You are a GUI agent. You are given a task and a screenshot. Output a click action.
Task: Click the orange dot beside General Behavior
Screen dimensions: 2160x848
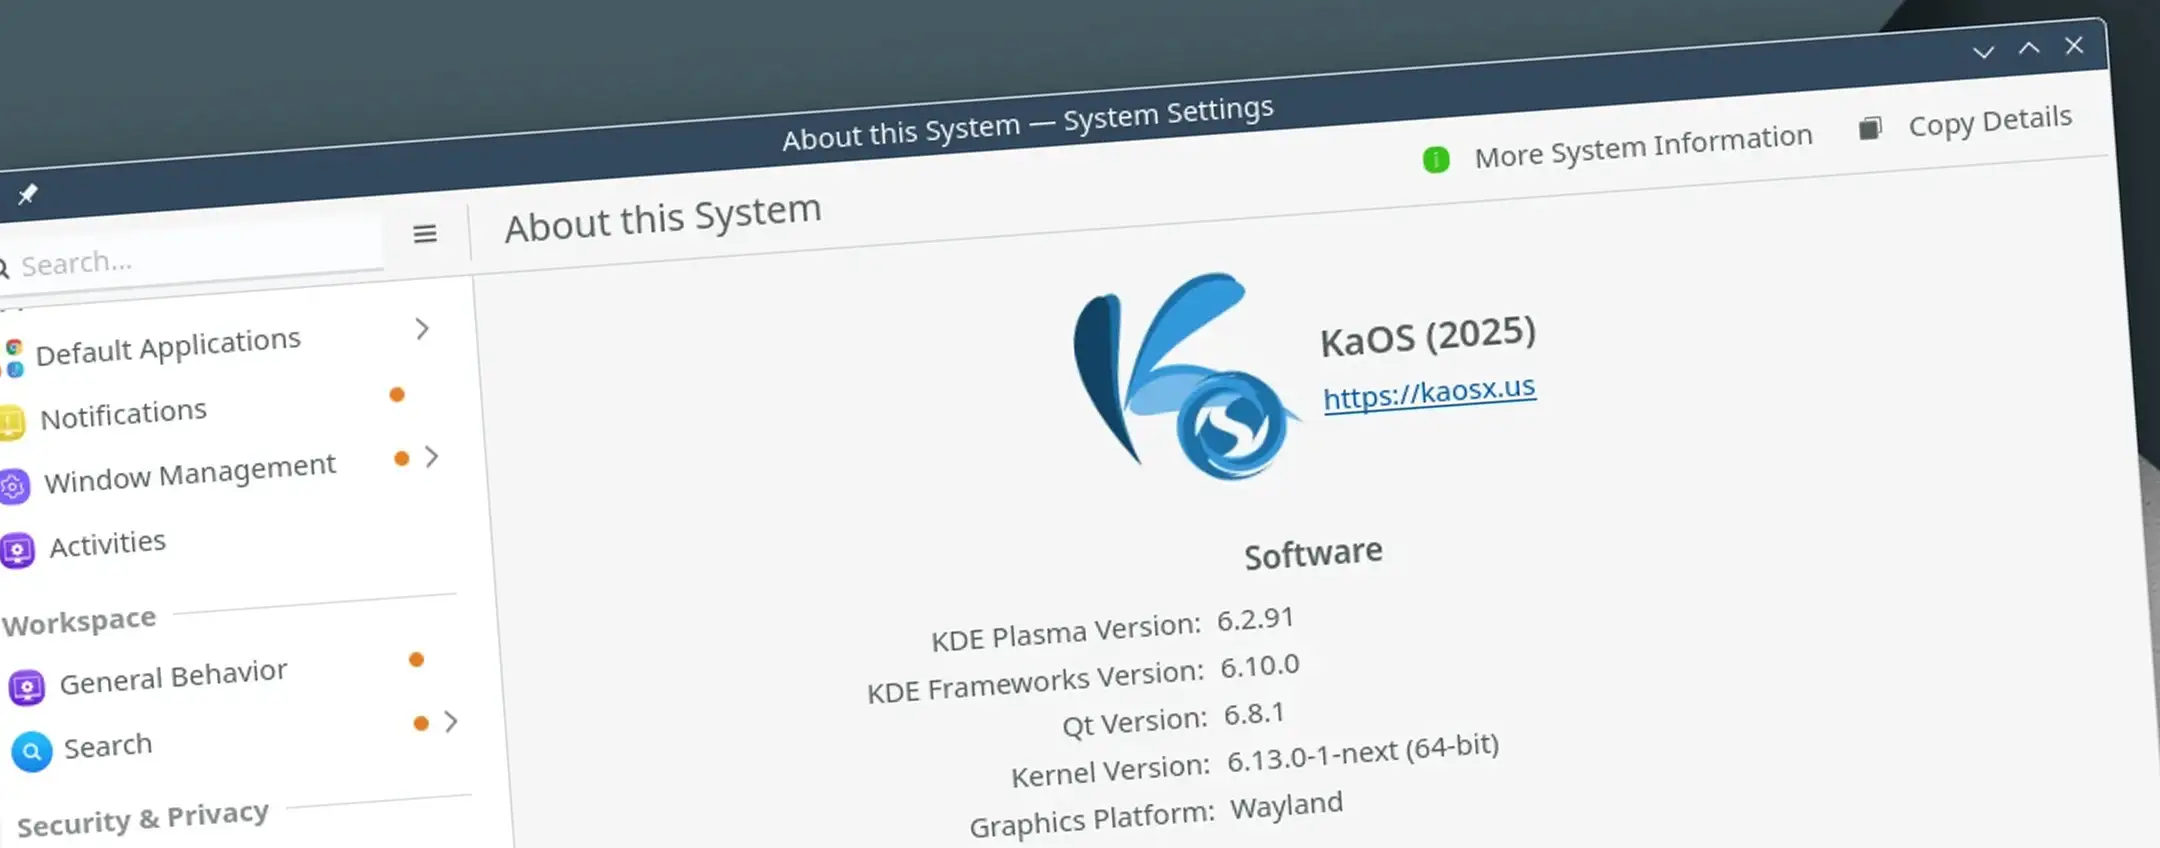click(417, 659)
